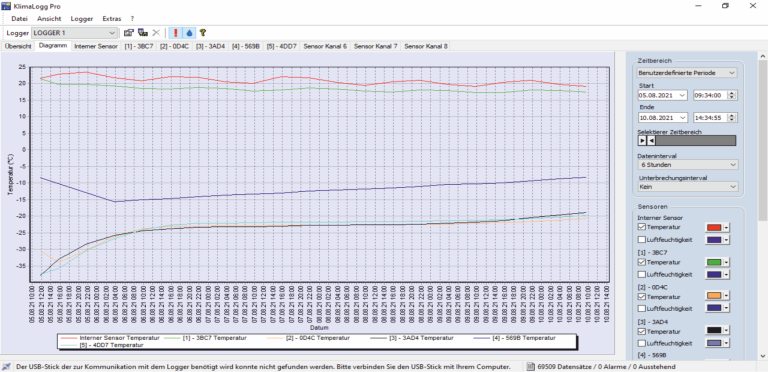Open the ? help menu

[x=132, y=19]
